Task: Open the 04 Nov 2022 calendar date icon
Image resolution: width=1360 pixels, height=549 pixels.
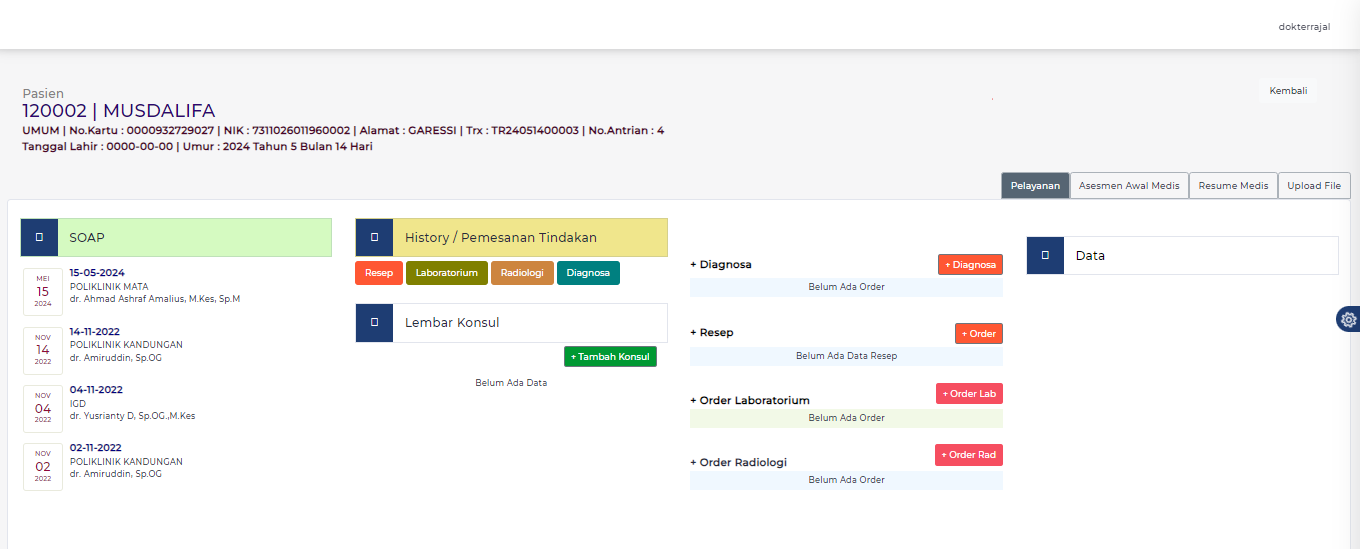Action: click(43, 408)
